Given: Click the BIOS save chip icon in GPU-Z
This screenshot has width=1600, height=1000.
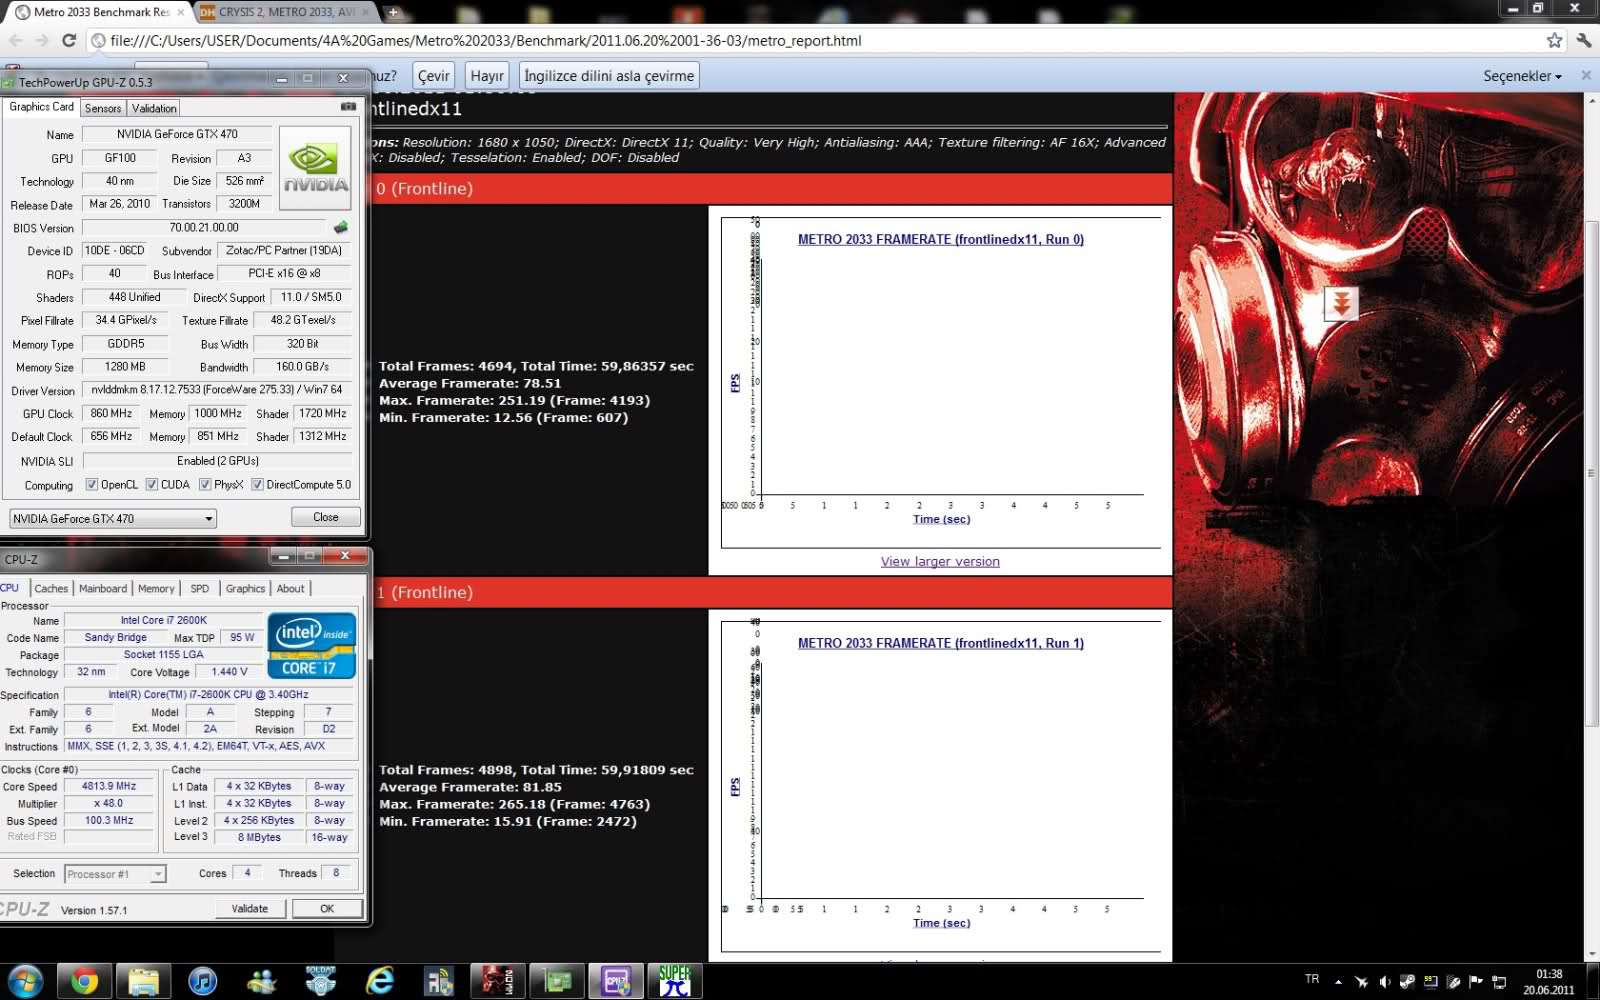Looking at the screenshot, I should tap(341, 227).
